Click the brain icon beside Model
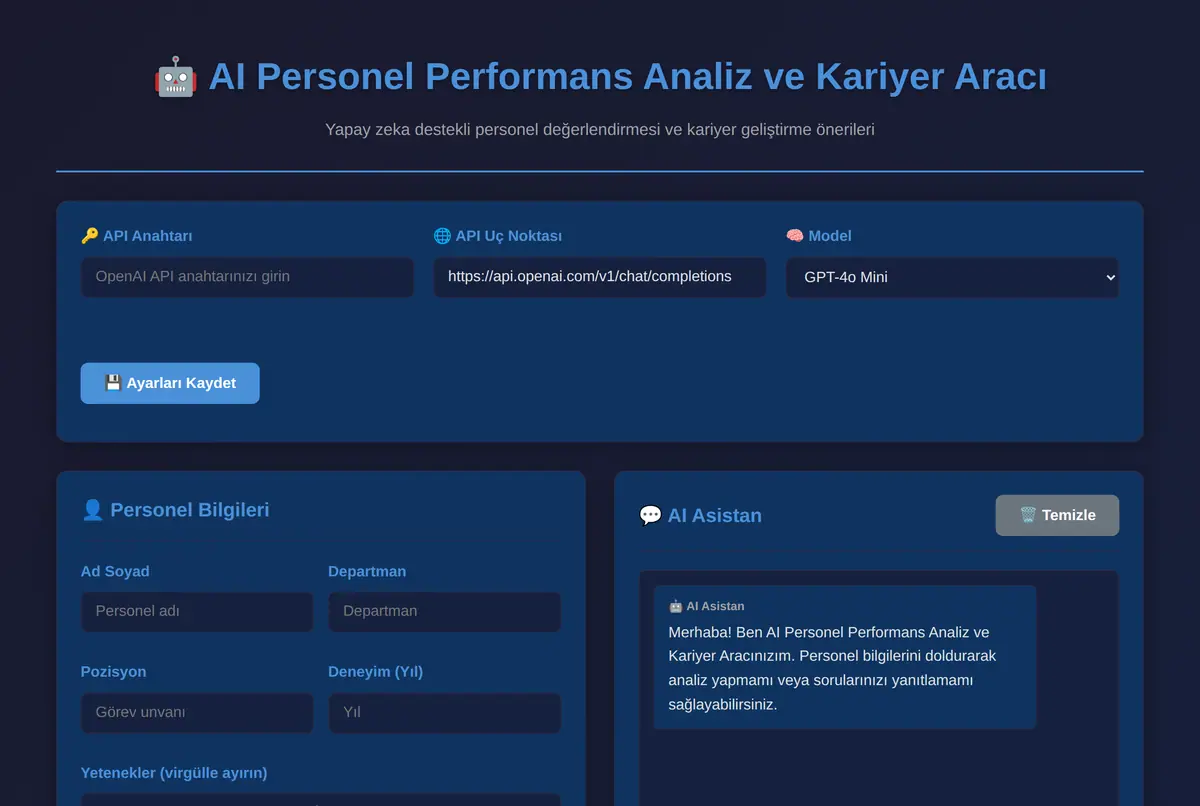This screenshot has height=806, width=1200. point(795,236)
